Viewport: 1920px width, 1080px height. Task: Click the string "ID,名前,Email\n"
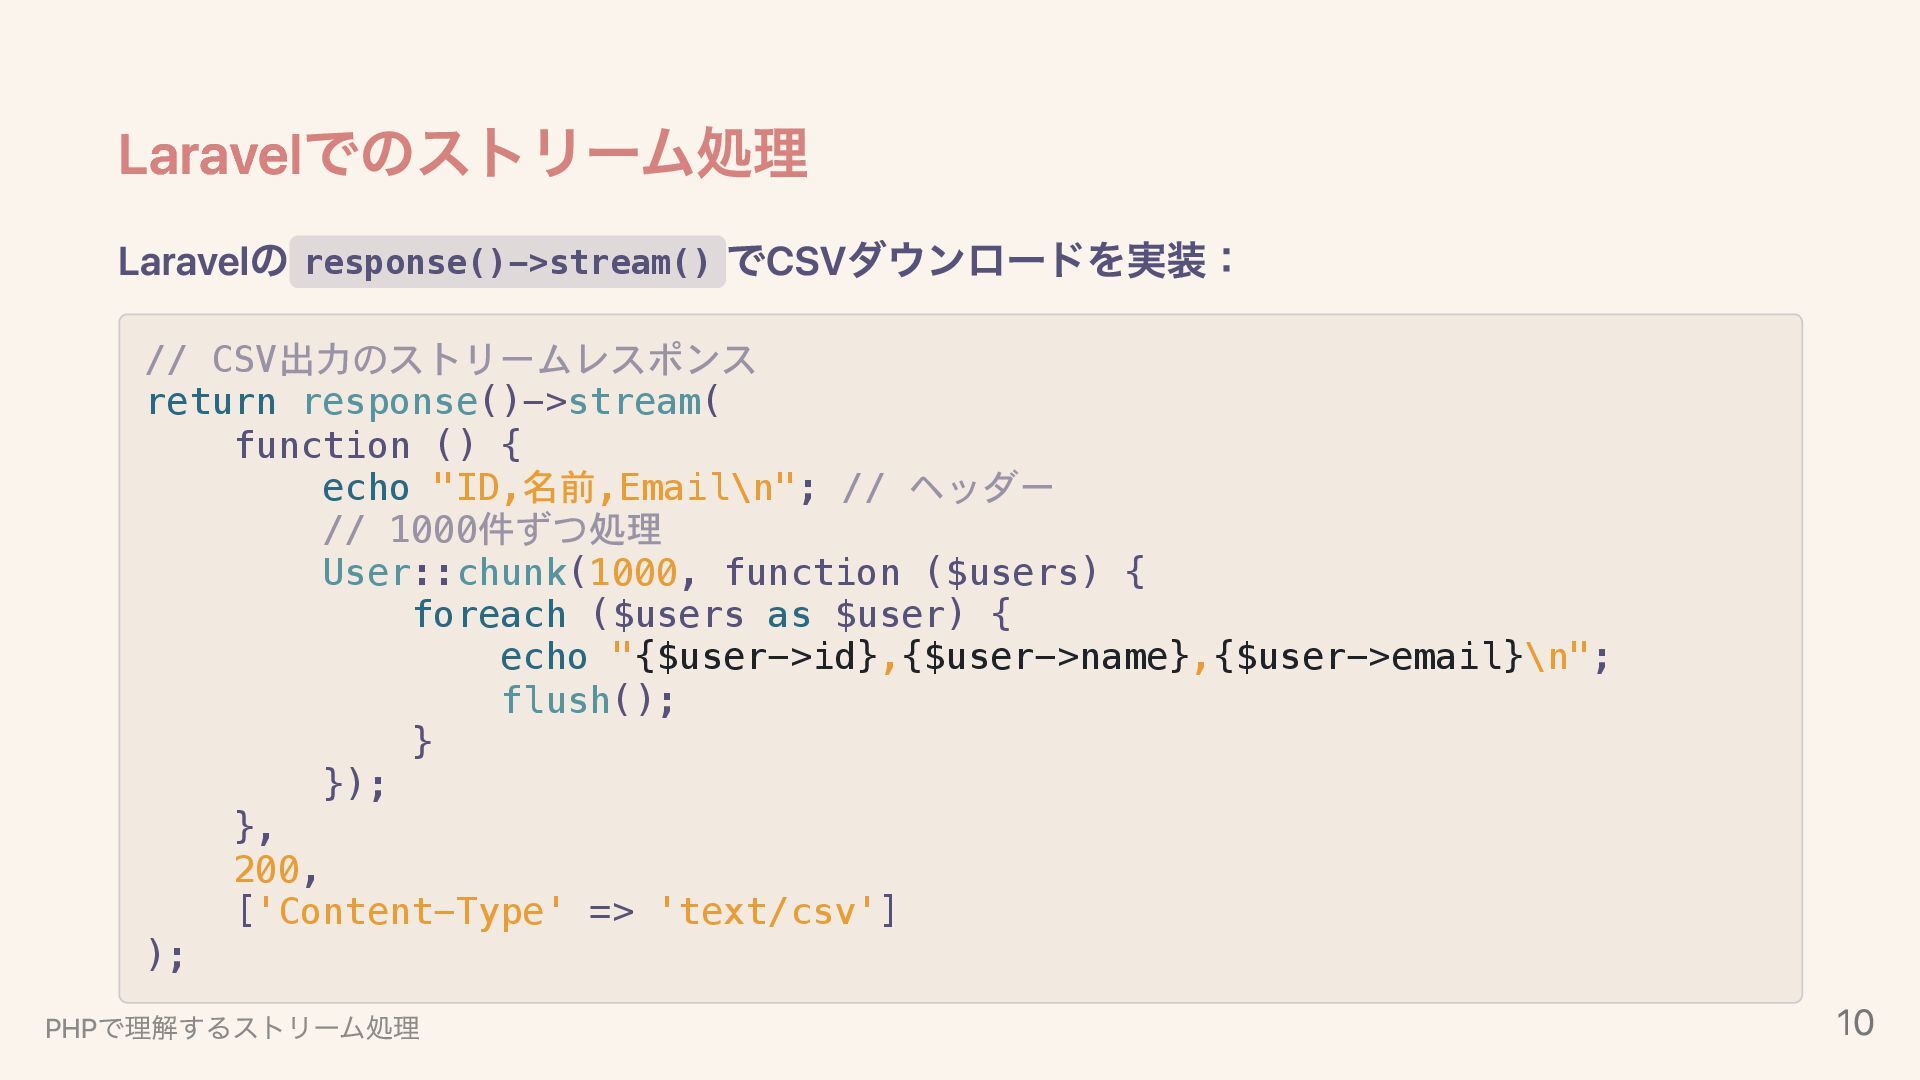[x=614, y=488]
